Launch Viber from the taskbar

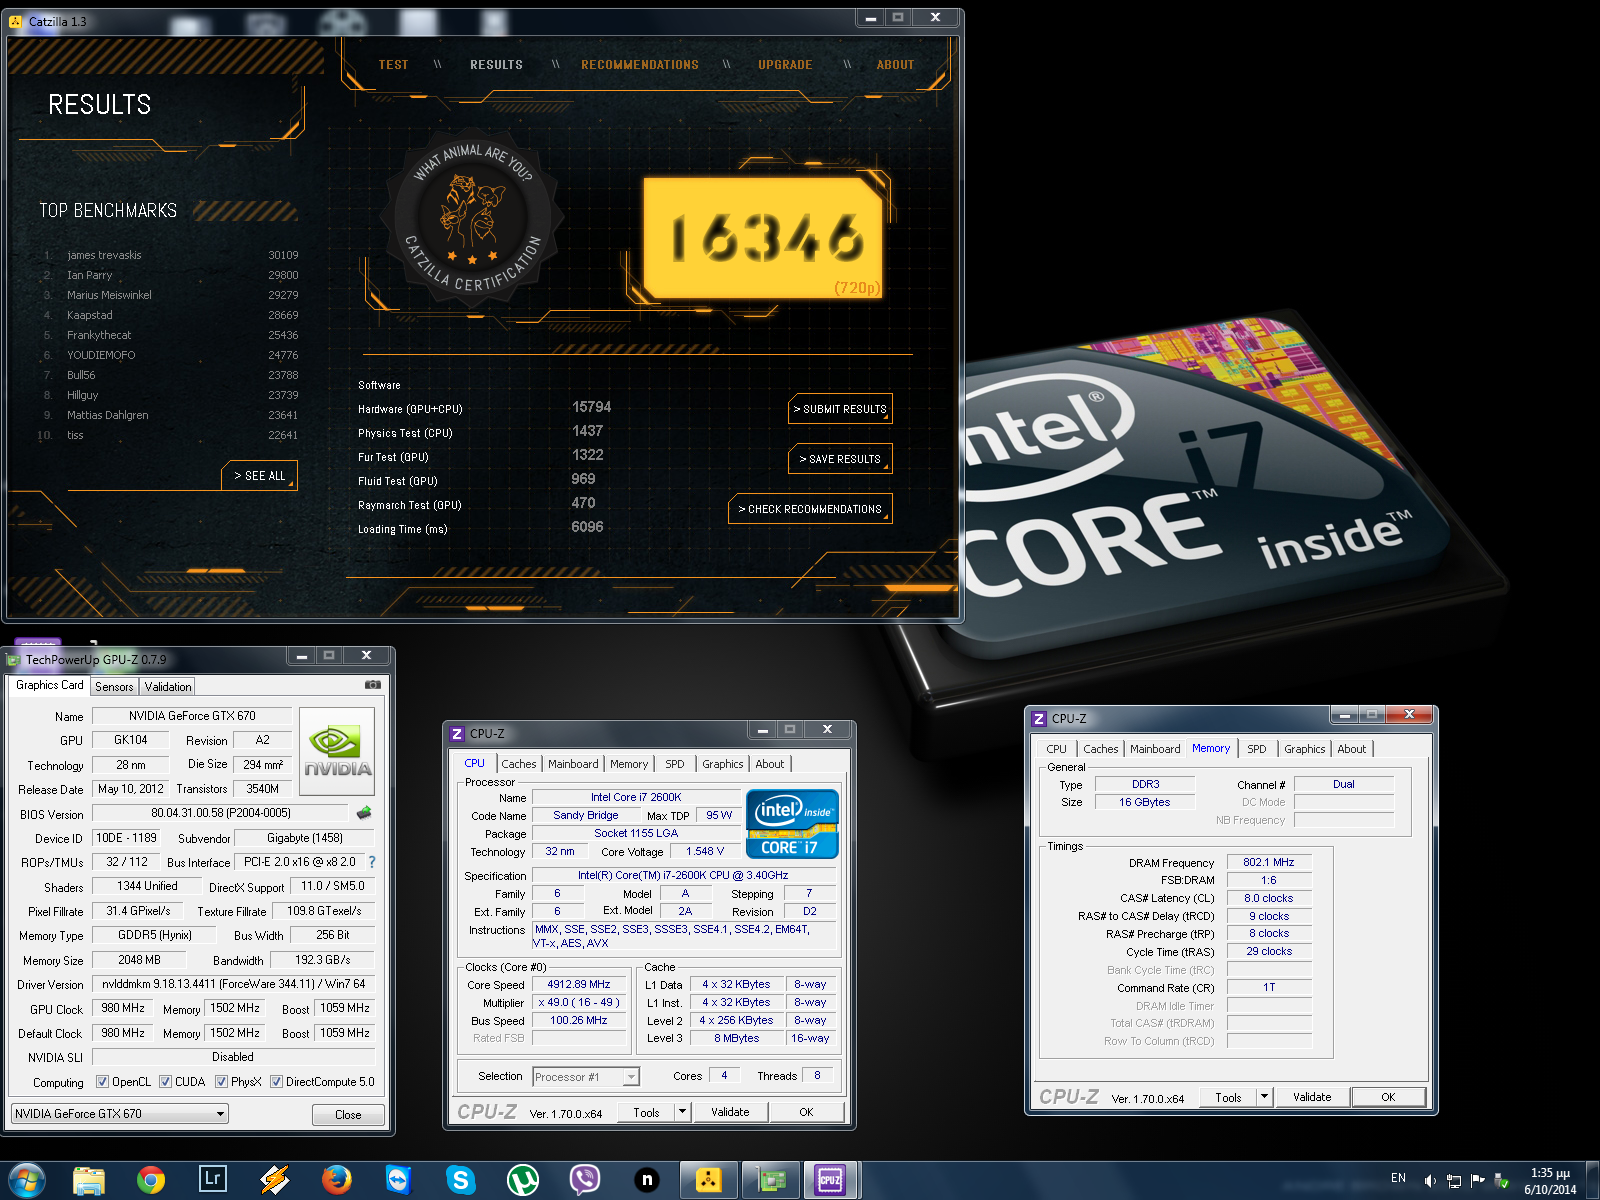tap(584, 1180)
